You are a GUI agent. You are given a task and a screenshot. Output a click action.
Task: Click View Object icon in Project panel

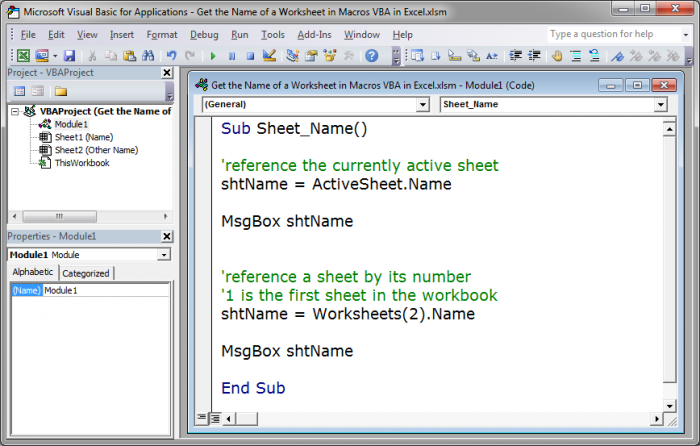pyautogui.click(x=38, y=92)
